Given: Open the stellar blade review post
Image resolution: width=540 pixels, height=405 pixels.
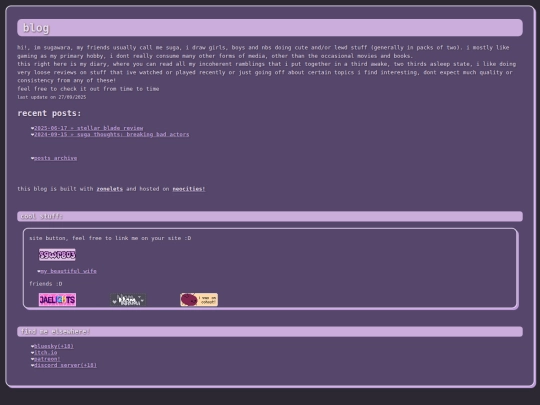Looking at the screenshot, I should tap(89, 128).
